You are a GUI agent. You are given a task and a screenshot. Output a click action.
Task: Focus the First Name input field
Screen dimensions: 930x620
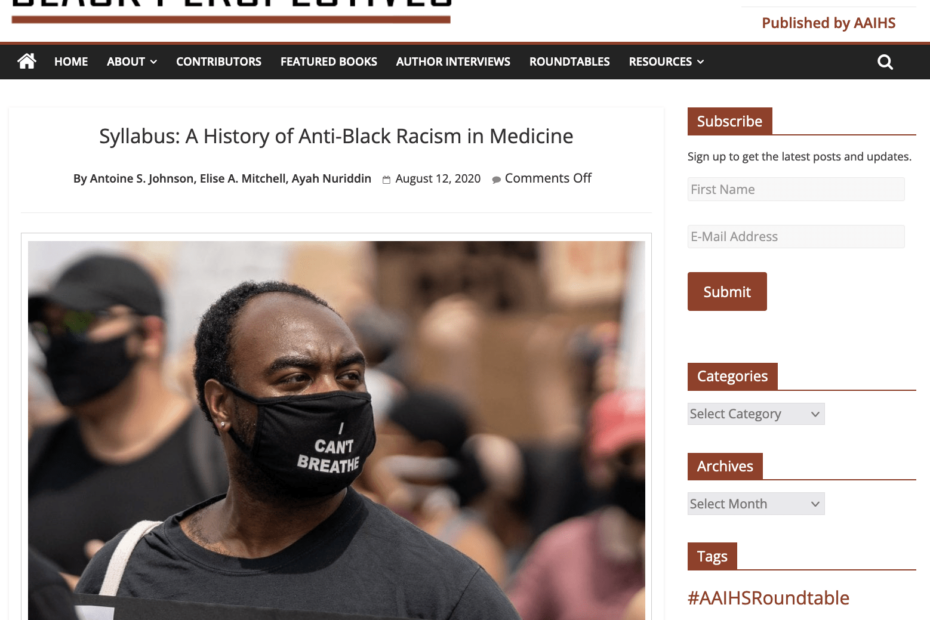pos(796,189)
